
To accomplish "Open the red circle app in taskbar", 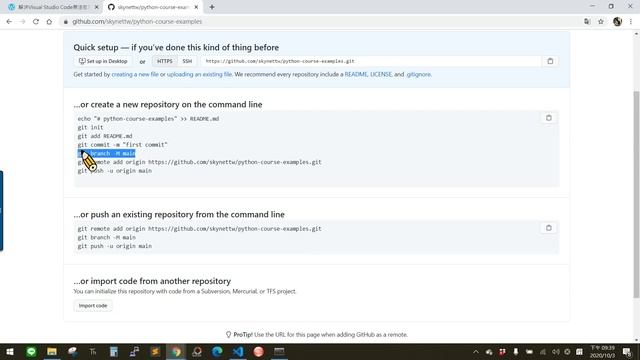I will click(x=258, y=351).
